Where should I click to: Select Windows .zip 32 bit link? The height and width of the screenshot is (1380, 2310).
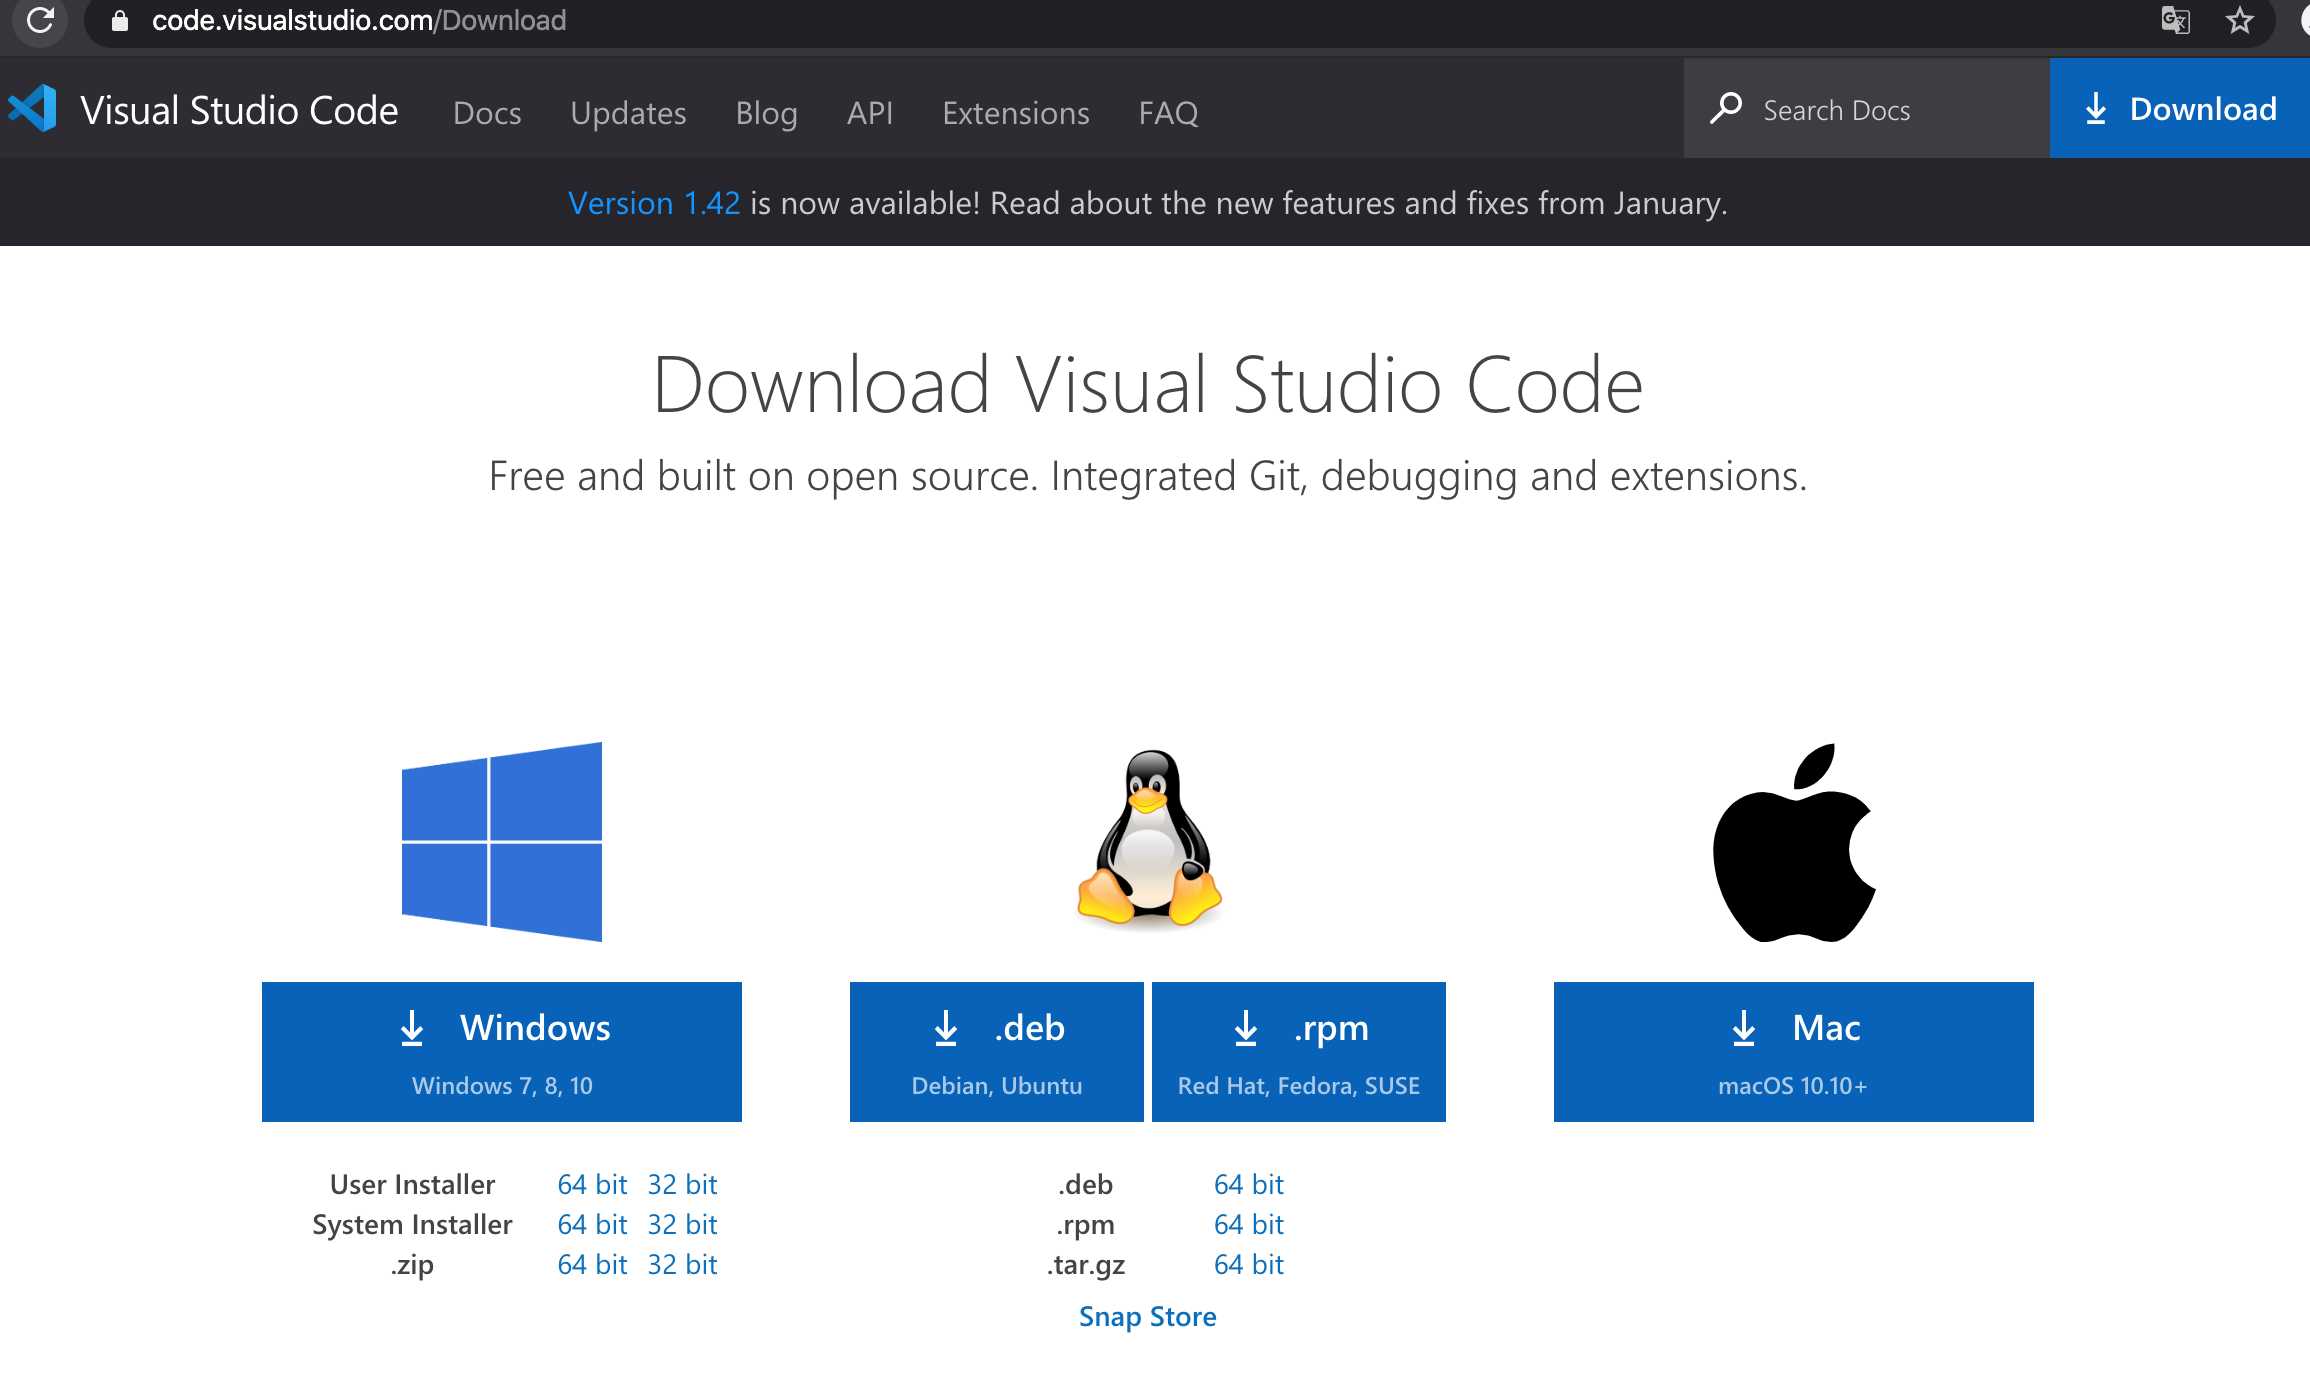(x=682, y=1264)
